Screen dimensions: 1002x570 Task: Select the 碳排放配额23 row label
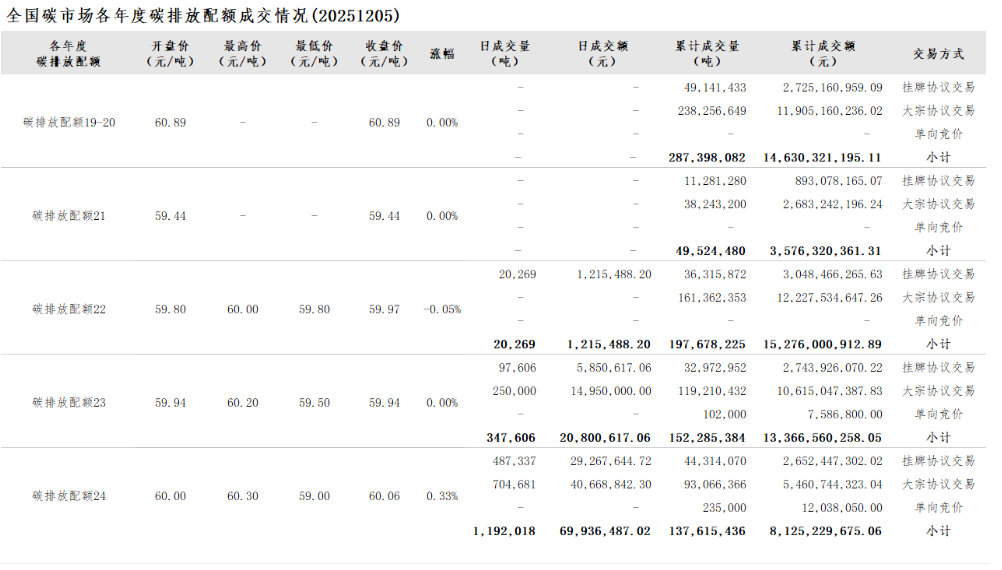coord(69,403)
